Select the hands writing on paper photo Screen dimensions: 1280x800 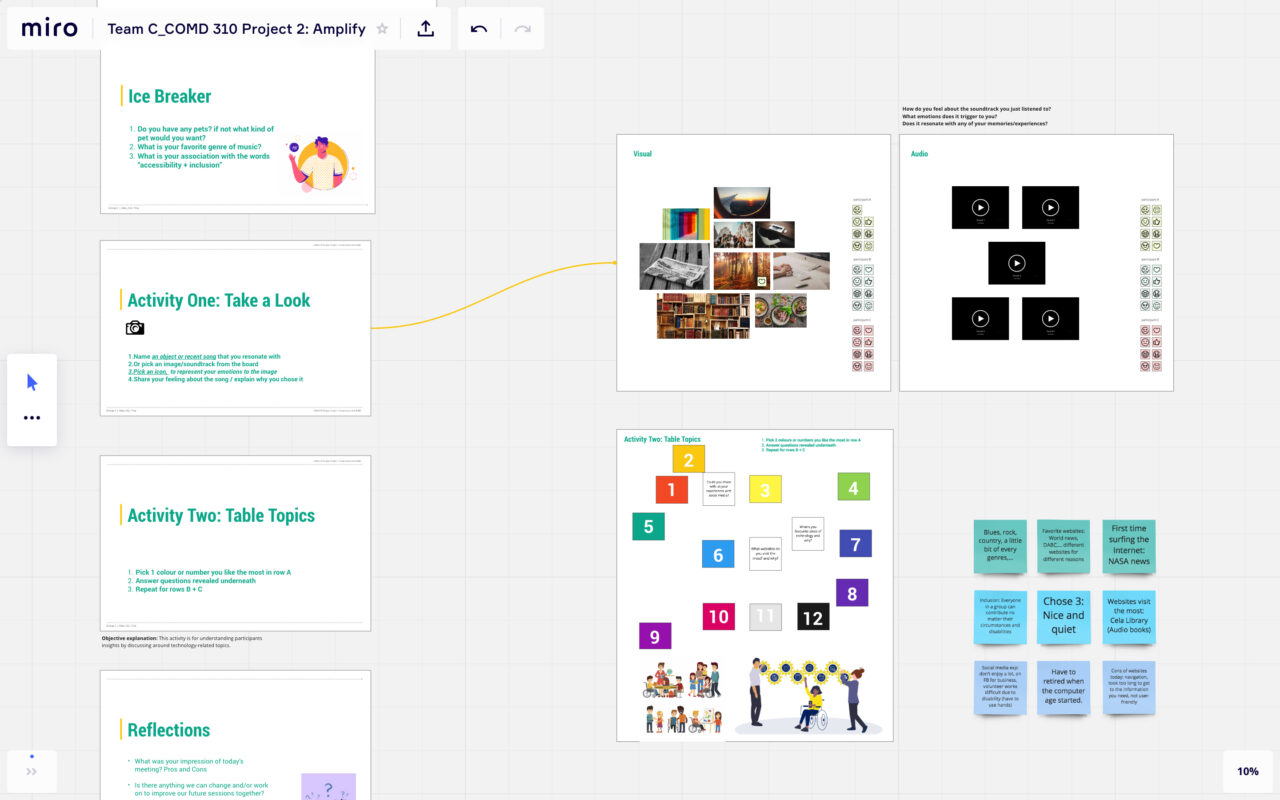[x=801, y=270]
